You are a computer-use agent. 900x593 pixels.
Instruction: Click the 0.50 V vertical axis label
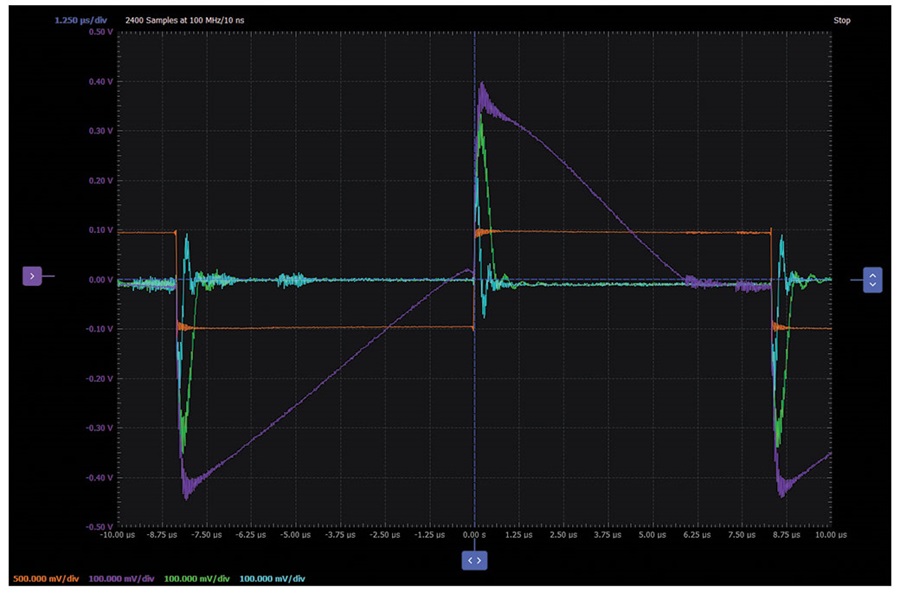tap(101, 32)
